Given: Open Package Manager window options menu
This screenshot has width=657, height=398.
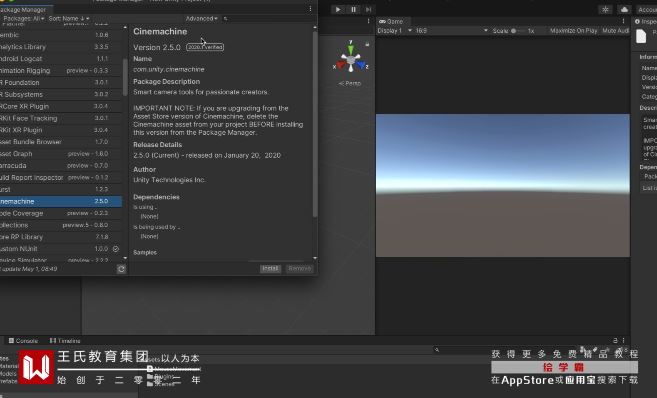Looking at the screenshot, I should coord(310,9).
